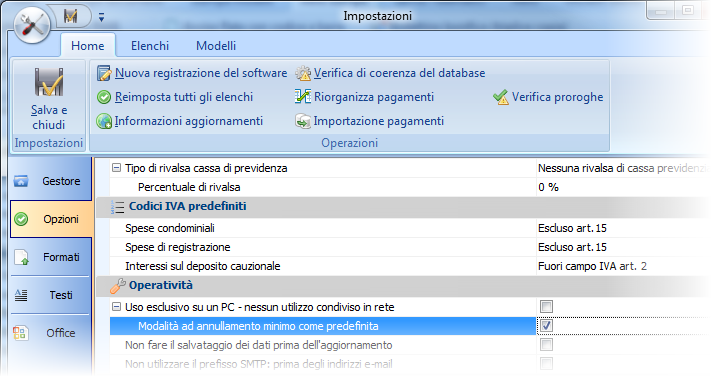711x377 pixels.
Task: Click the Importazione pagamenti icon
Action: 303,121
